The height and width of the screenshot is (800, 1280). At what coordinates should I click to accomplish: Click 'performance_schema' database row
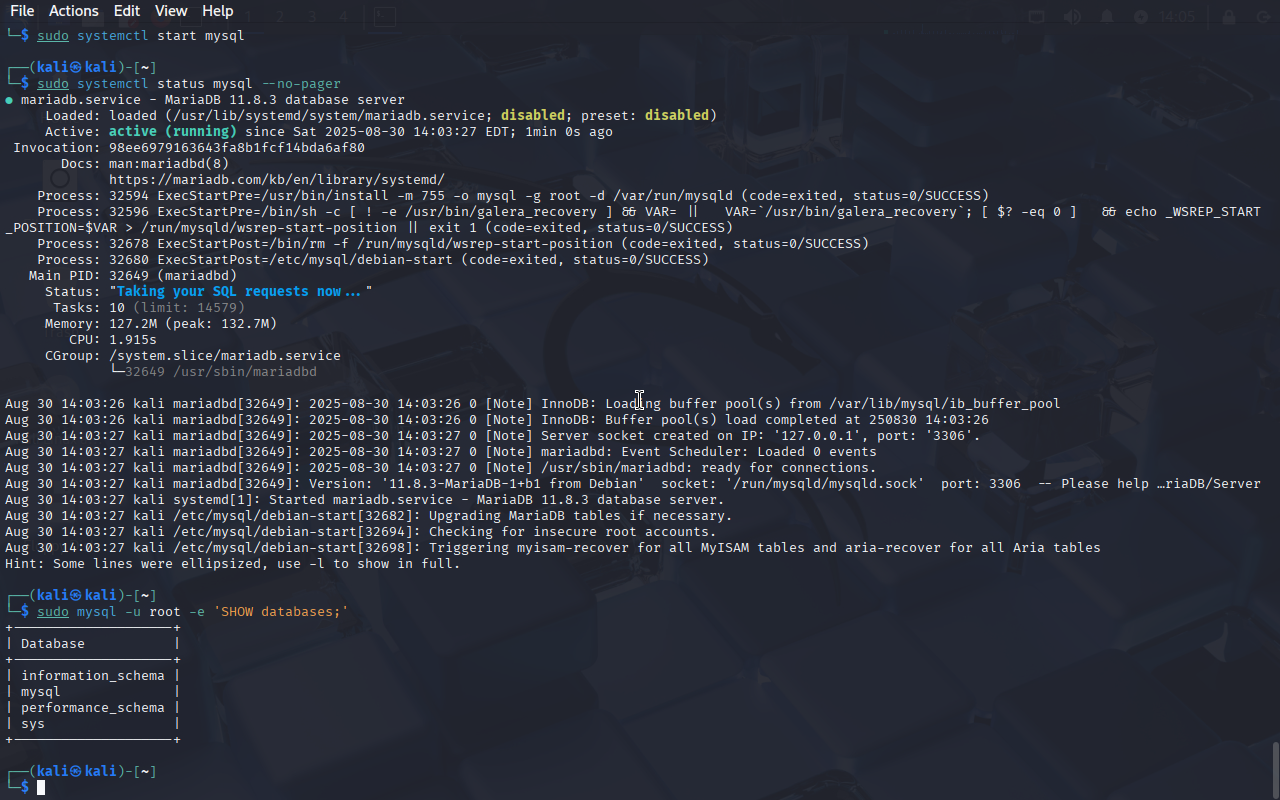coord(93,708)
